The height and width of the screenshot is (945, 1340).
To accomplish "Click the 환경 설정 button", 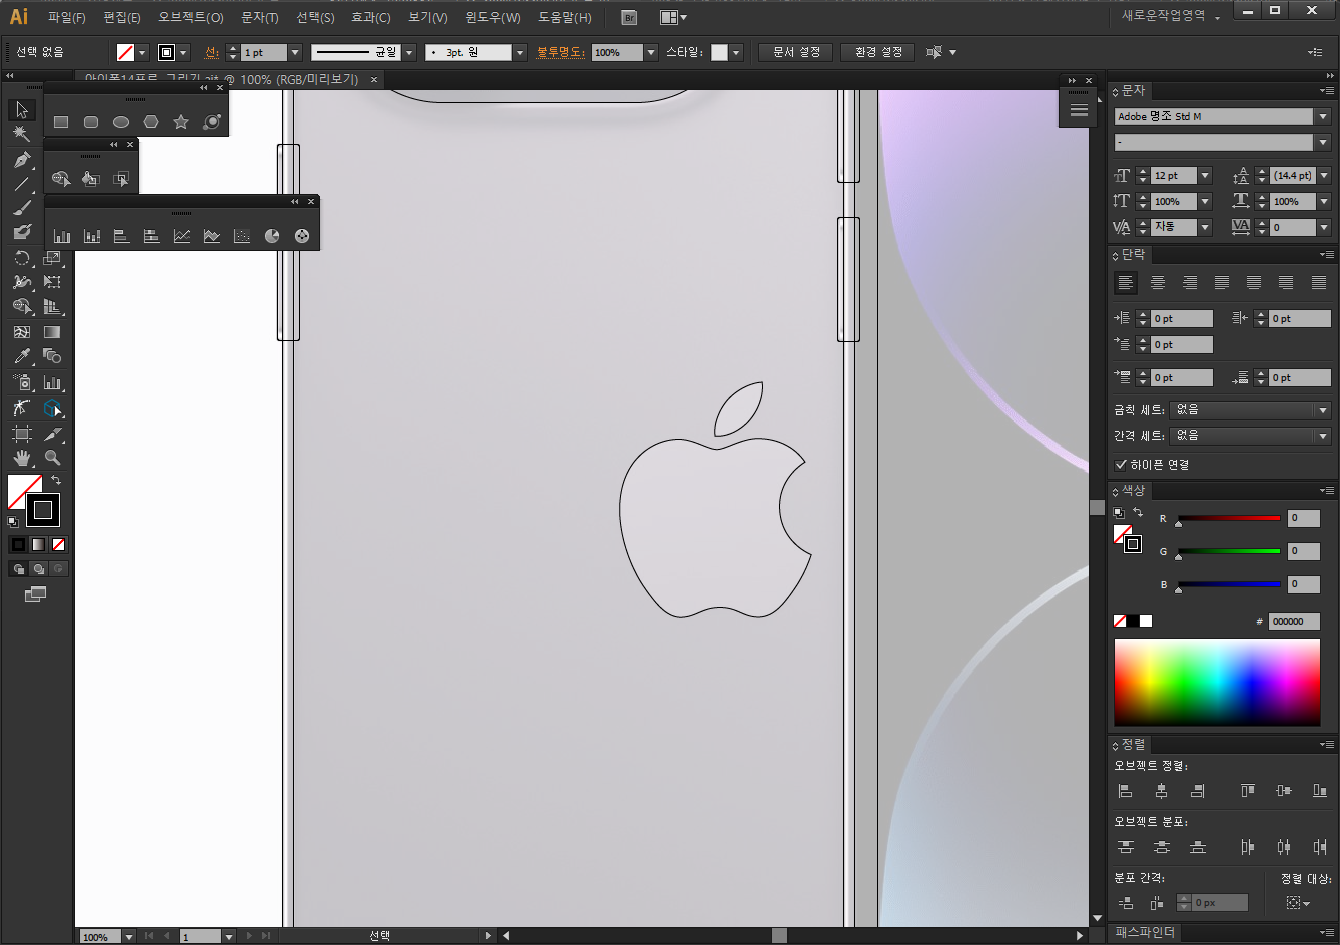I will (878, 52).
